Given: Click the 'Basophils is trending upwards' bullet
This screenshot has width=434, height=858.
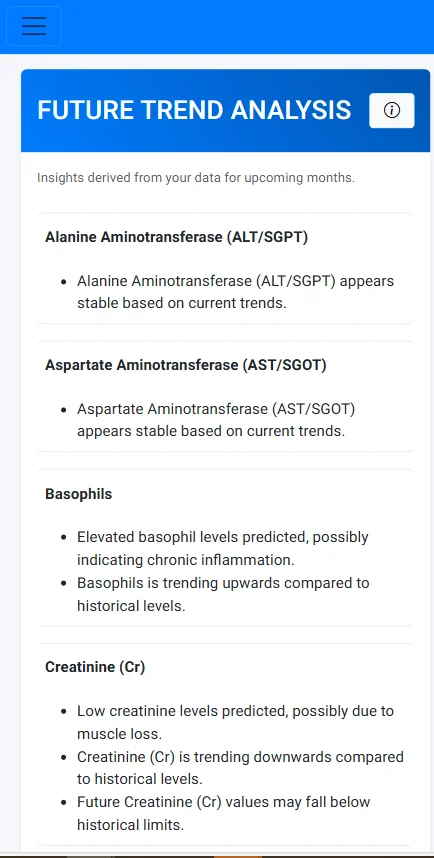Looking at the screenshot, I should click(x=223, y=594).
